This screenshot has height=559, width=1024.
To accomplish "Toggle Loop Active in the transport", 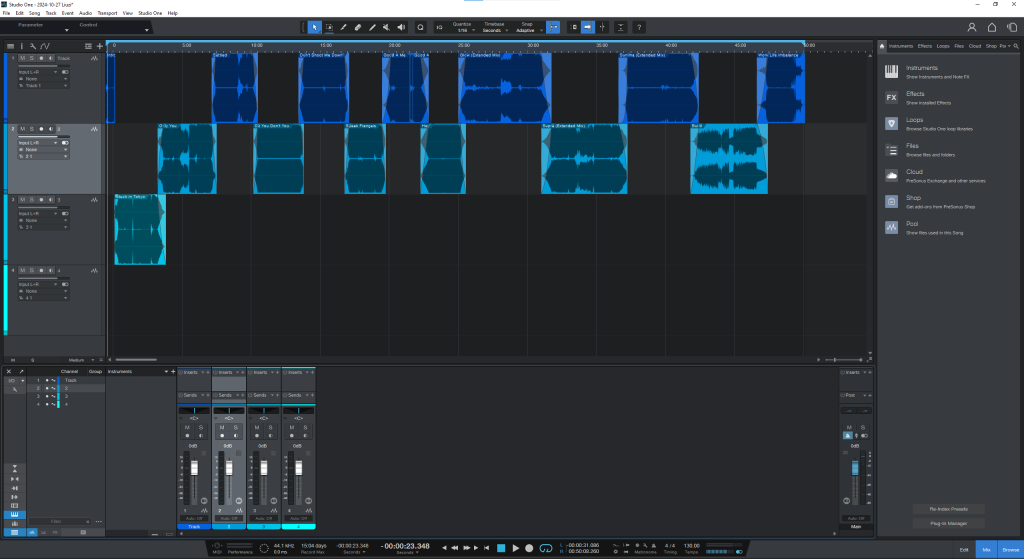I will (x=546, y=548).
